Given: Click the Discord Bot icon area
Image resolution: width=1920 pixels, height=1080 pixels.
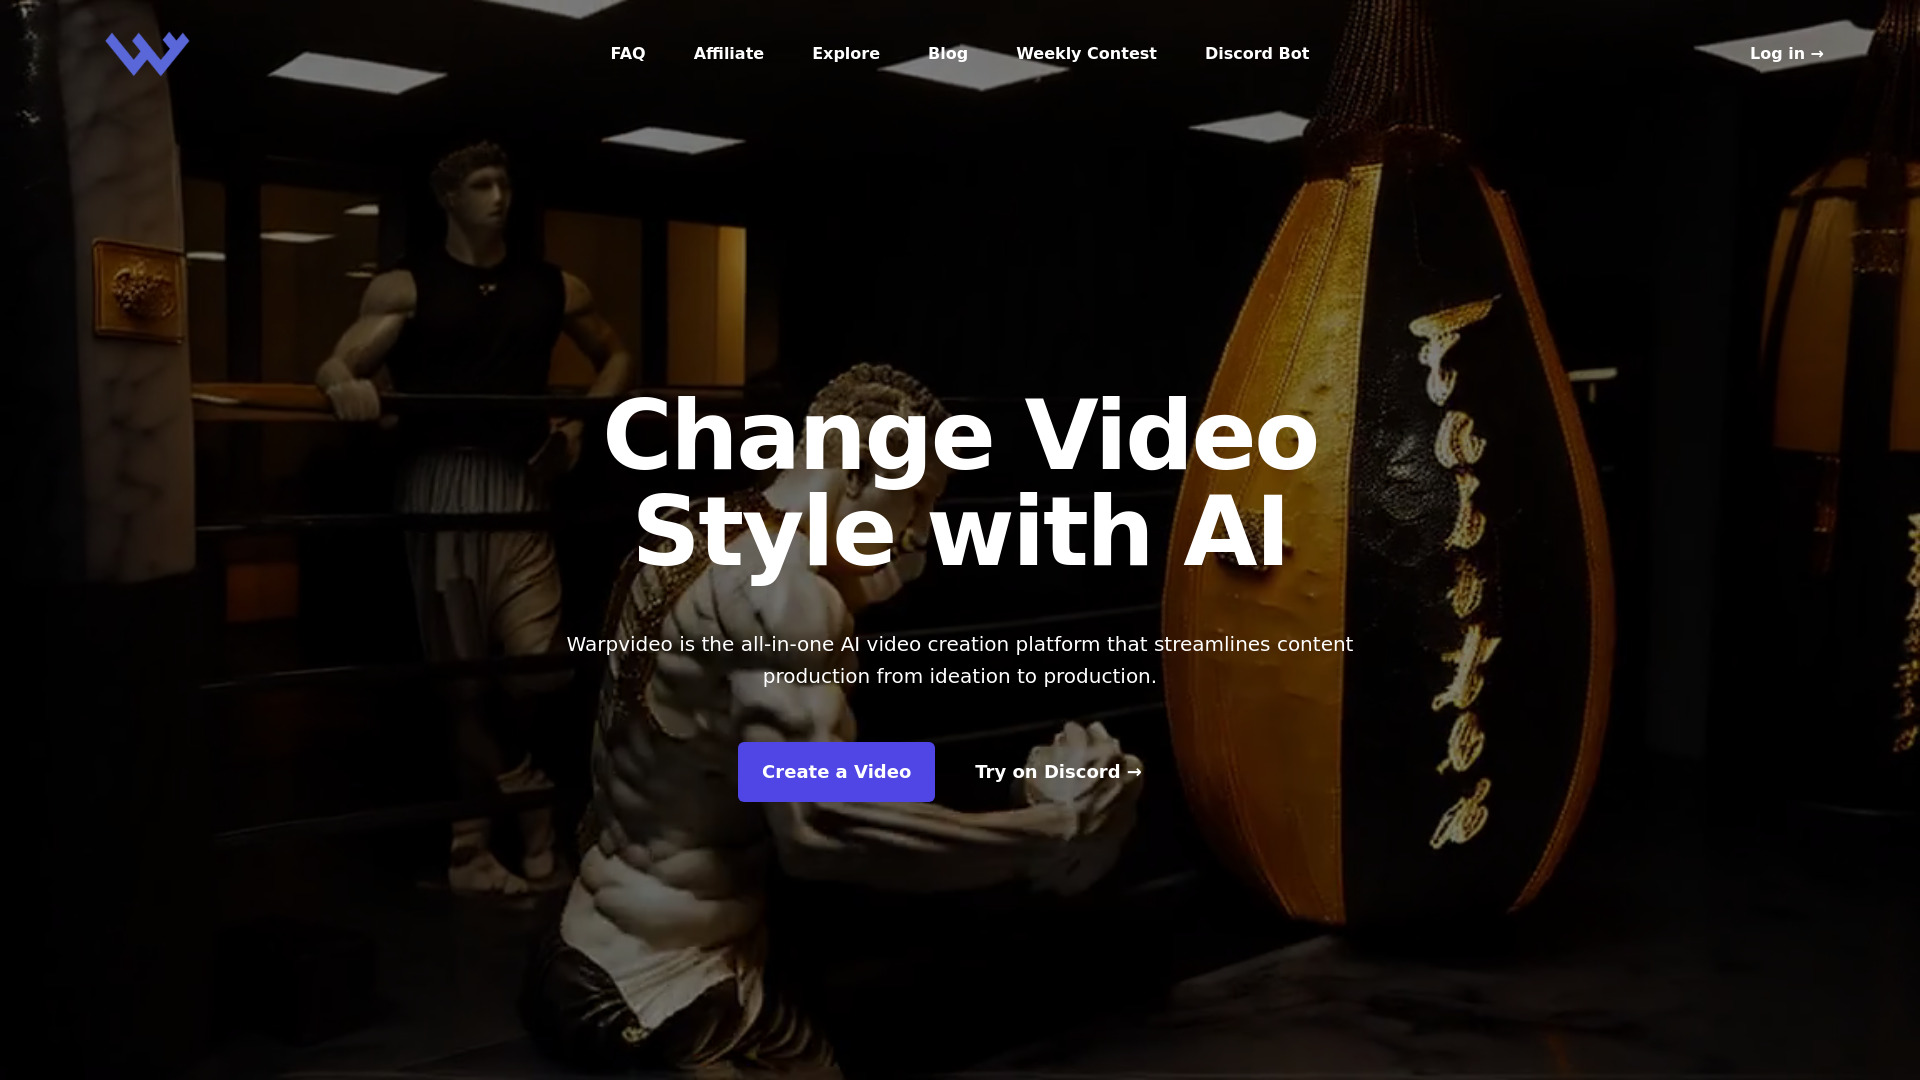Looking at the screenshot, I should [x=1257, y=54].
